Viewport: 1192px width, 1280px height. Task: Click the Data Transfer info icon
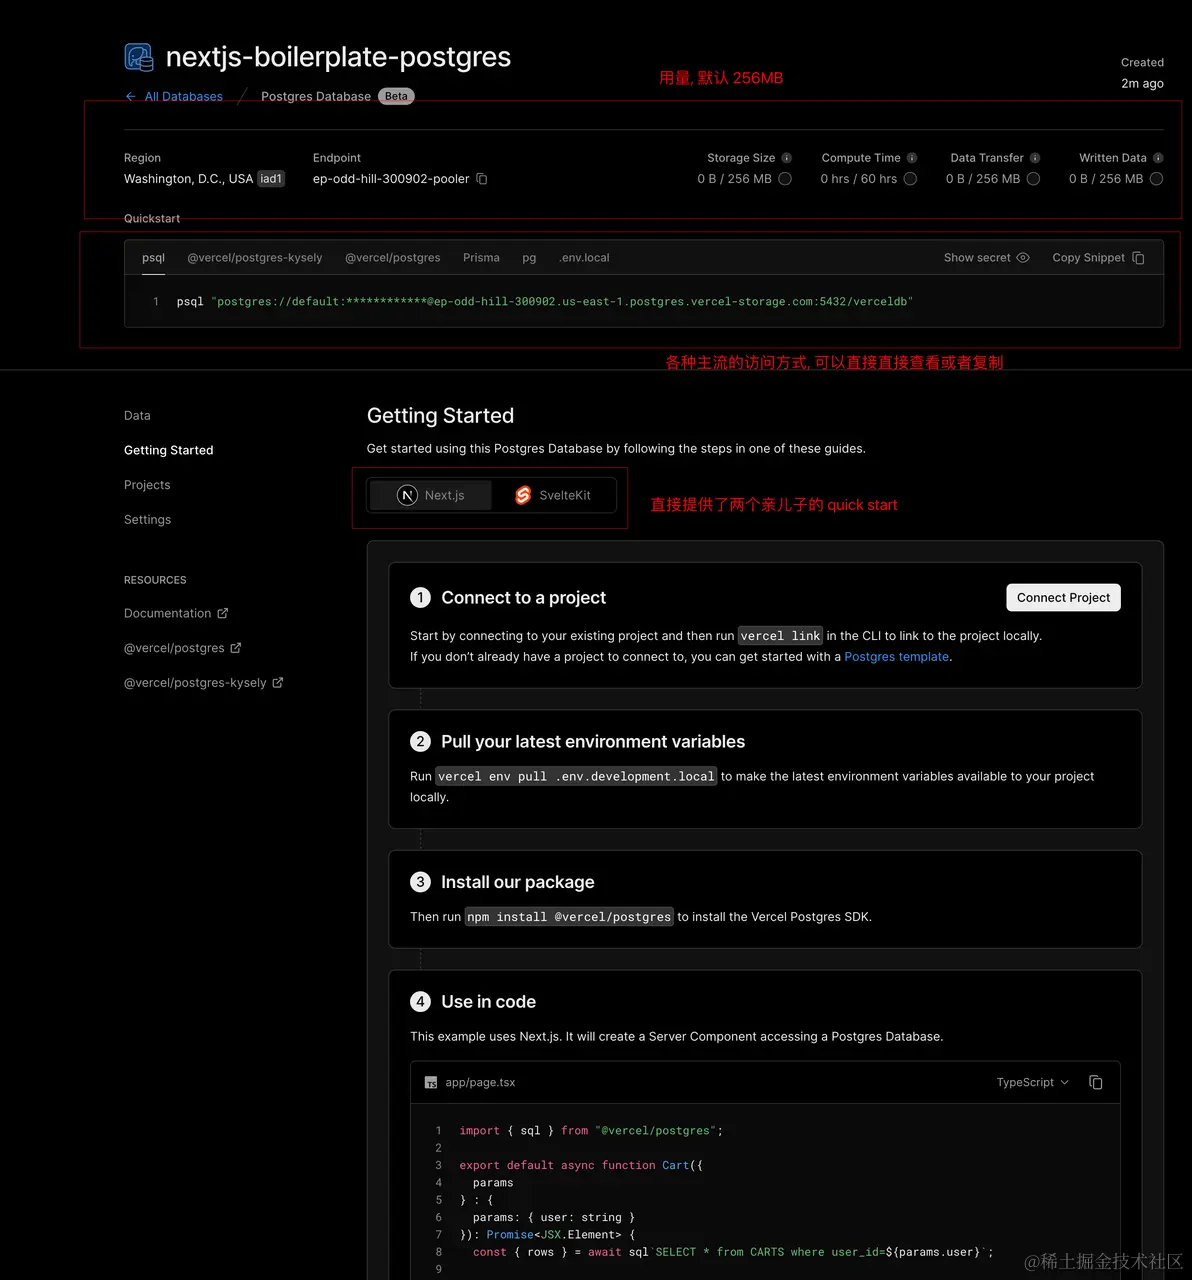1035,158
